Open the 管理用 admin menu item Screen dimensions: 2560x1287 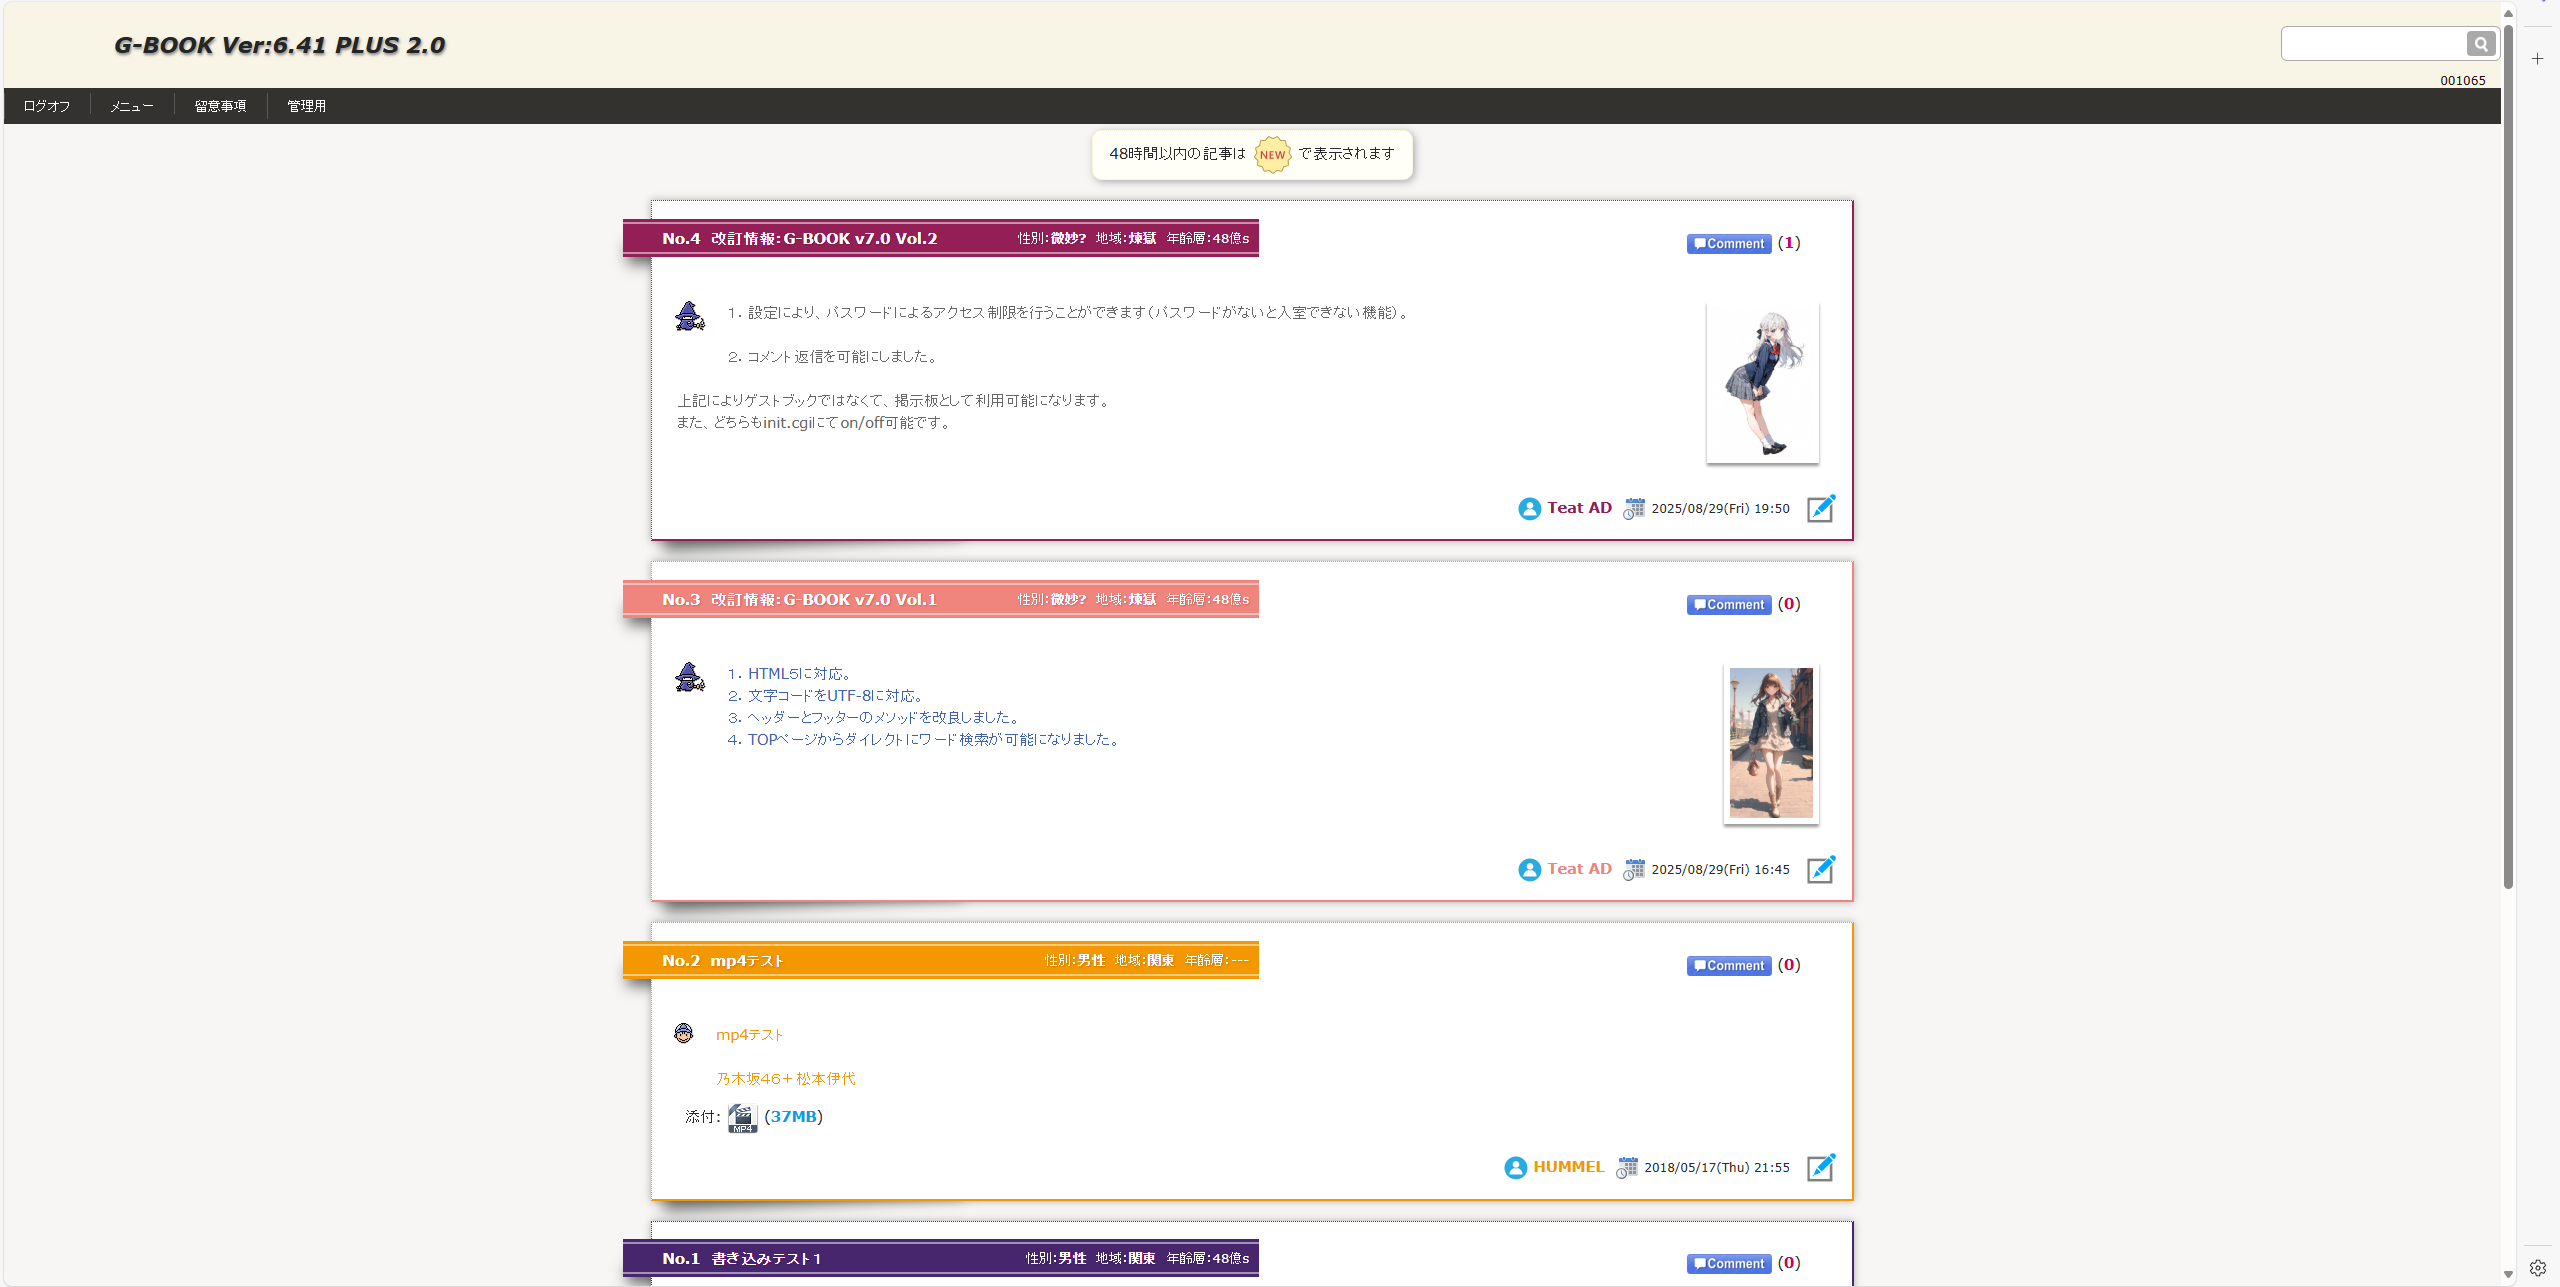pos(306,106)
